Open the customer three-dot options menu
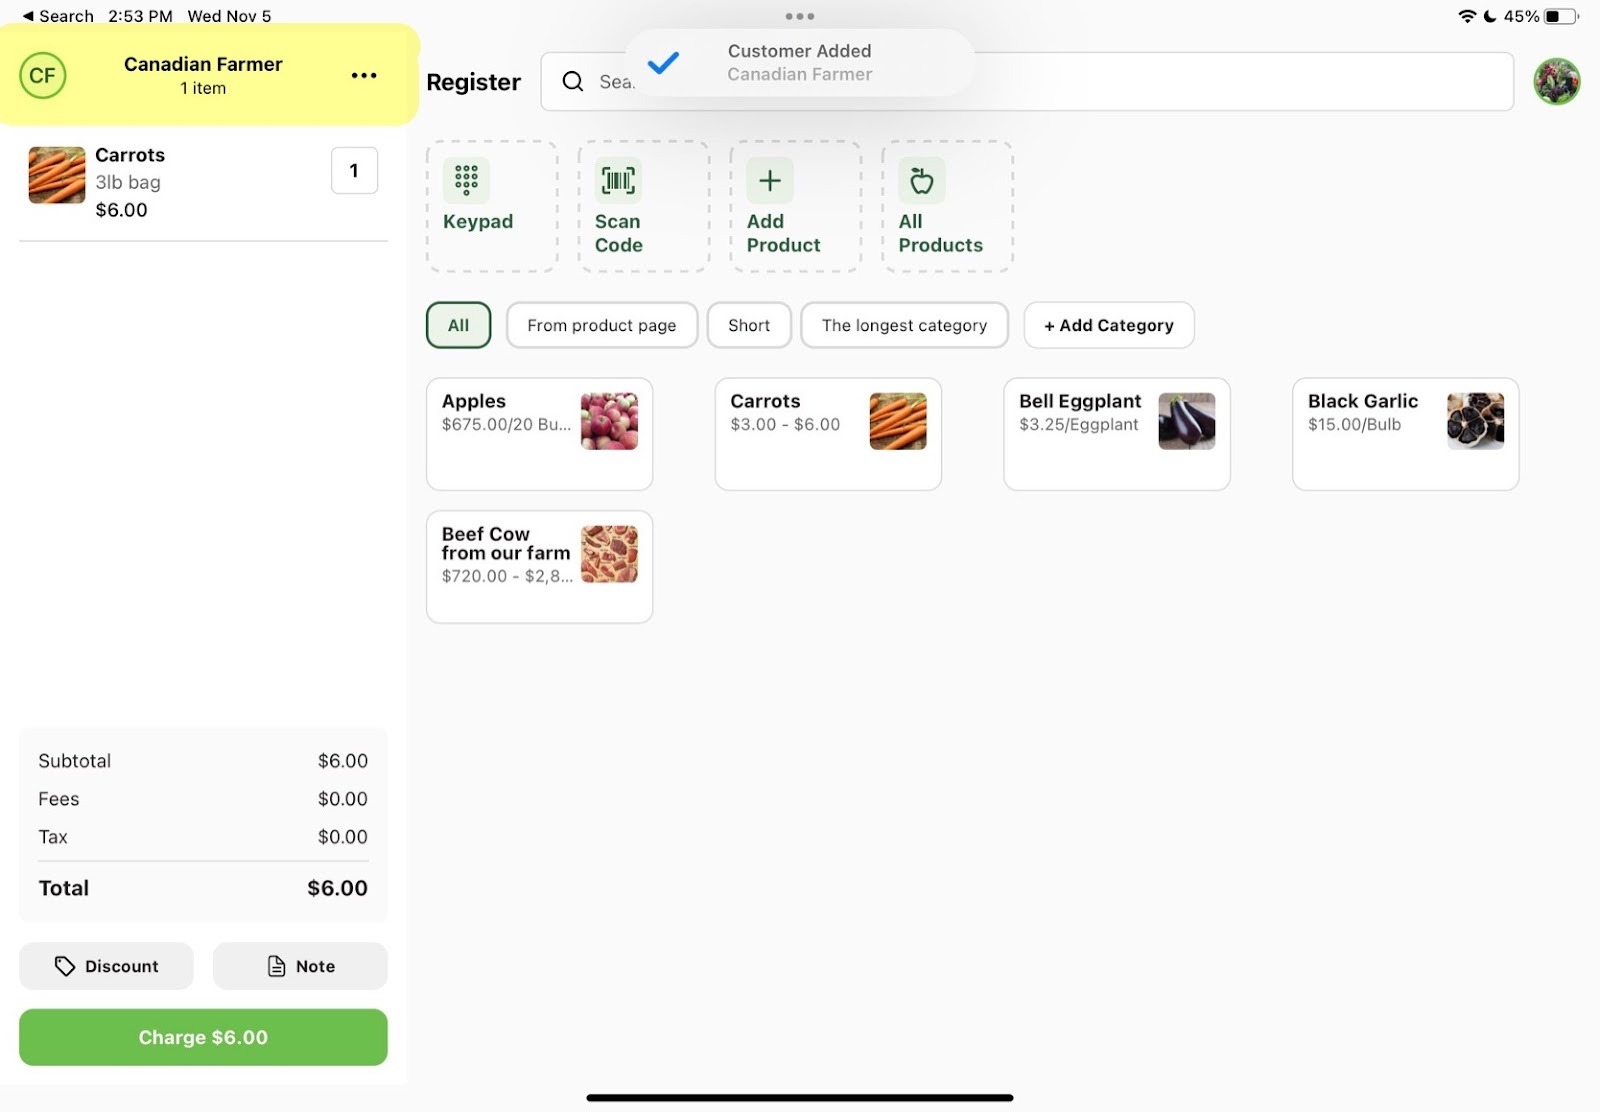The image size is (1600, 1112). click(364, 76)
